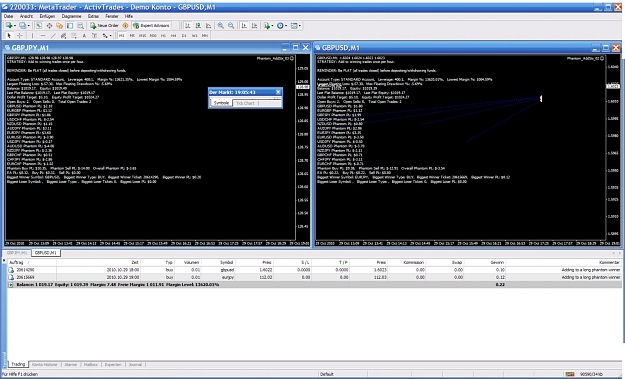The height and width of the screenshot is (379, 625).
Task: Zoom in the chart
Action: click(220, 26)
